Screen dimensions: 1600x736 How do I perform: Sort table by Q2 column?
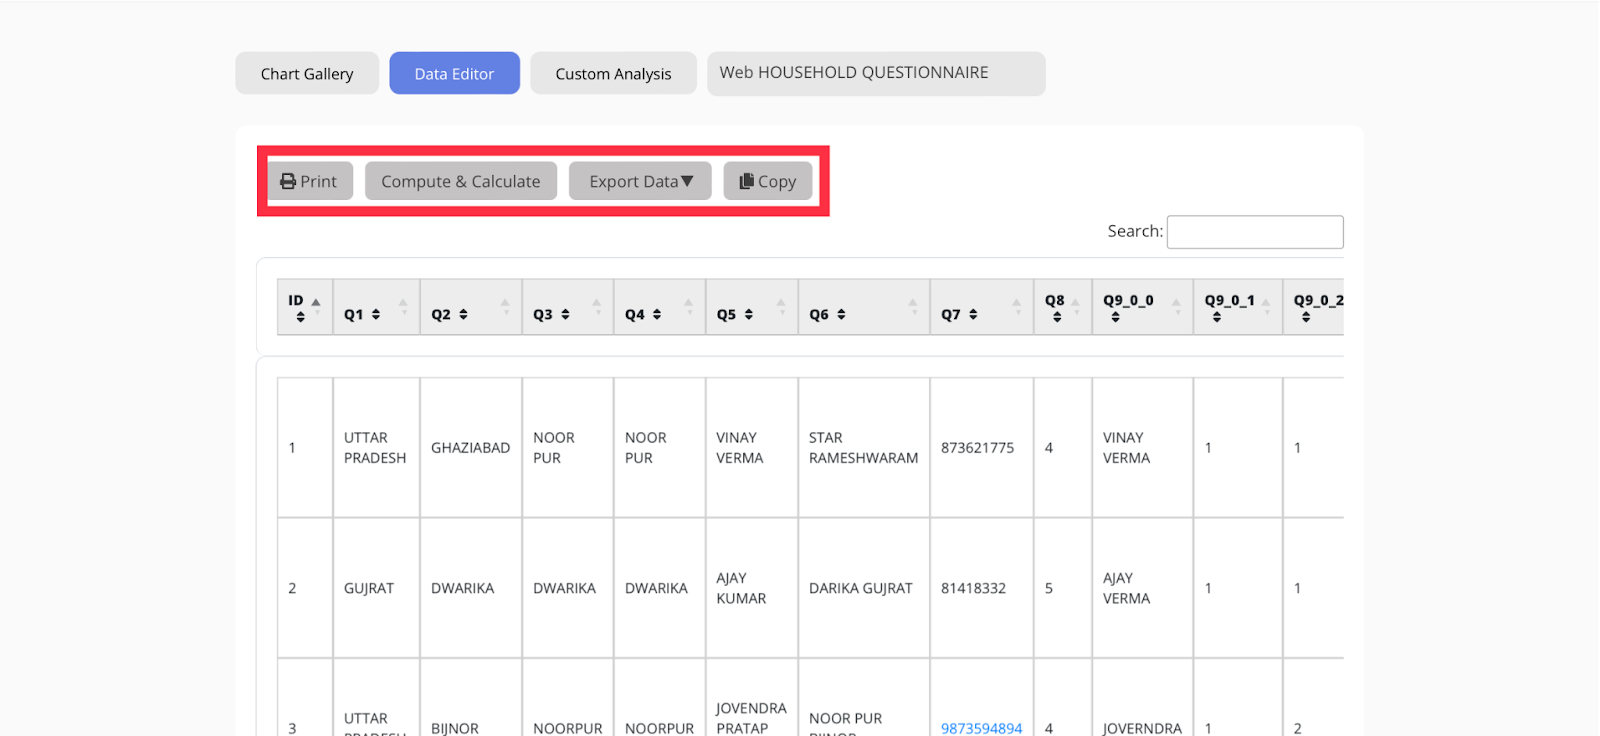point(471,307)
